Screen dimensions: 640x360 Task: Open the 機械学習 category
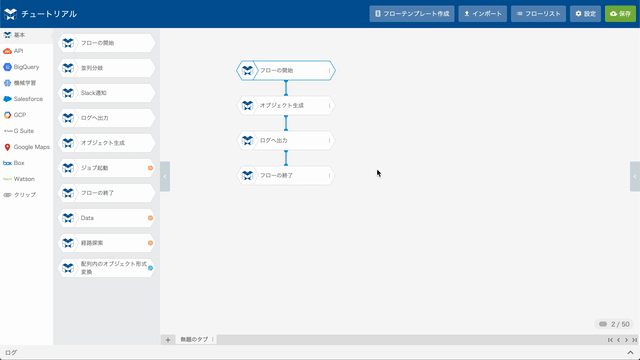coord(26,83)
